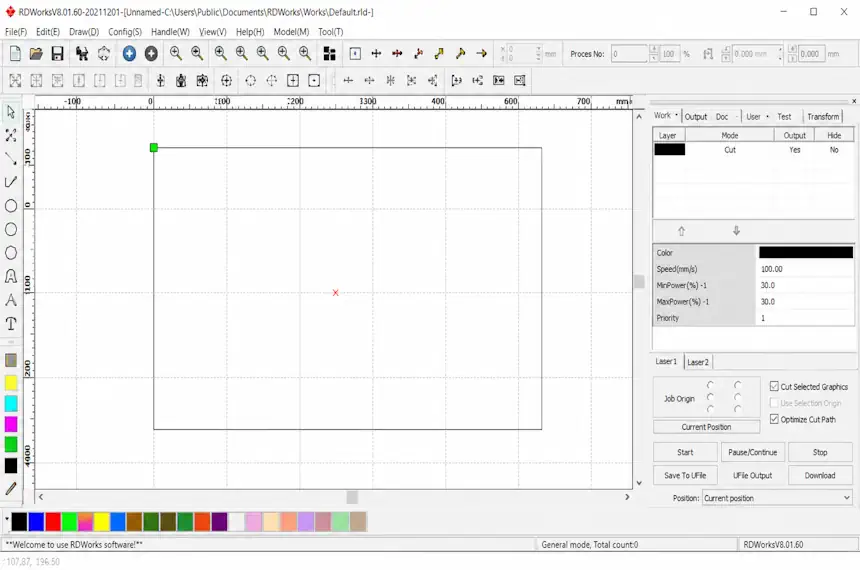Click the Proces No spinner arrows
Viewport: 860px width, 570px height.
coord(654,54)
